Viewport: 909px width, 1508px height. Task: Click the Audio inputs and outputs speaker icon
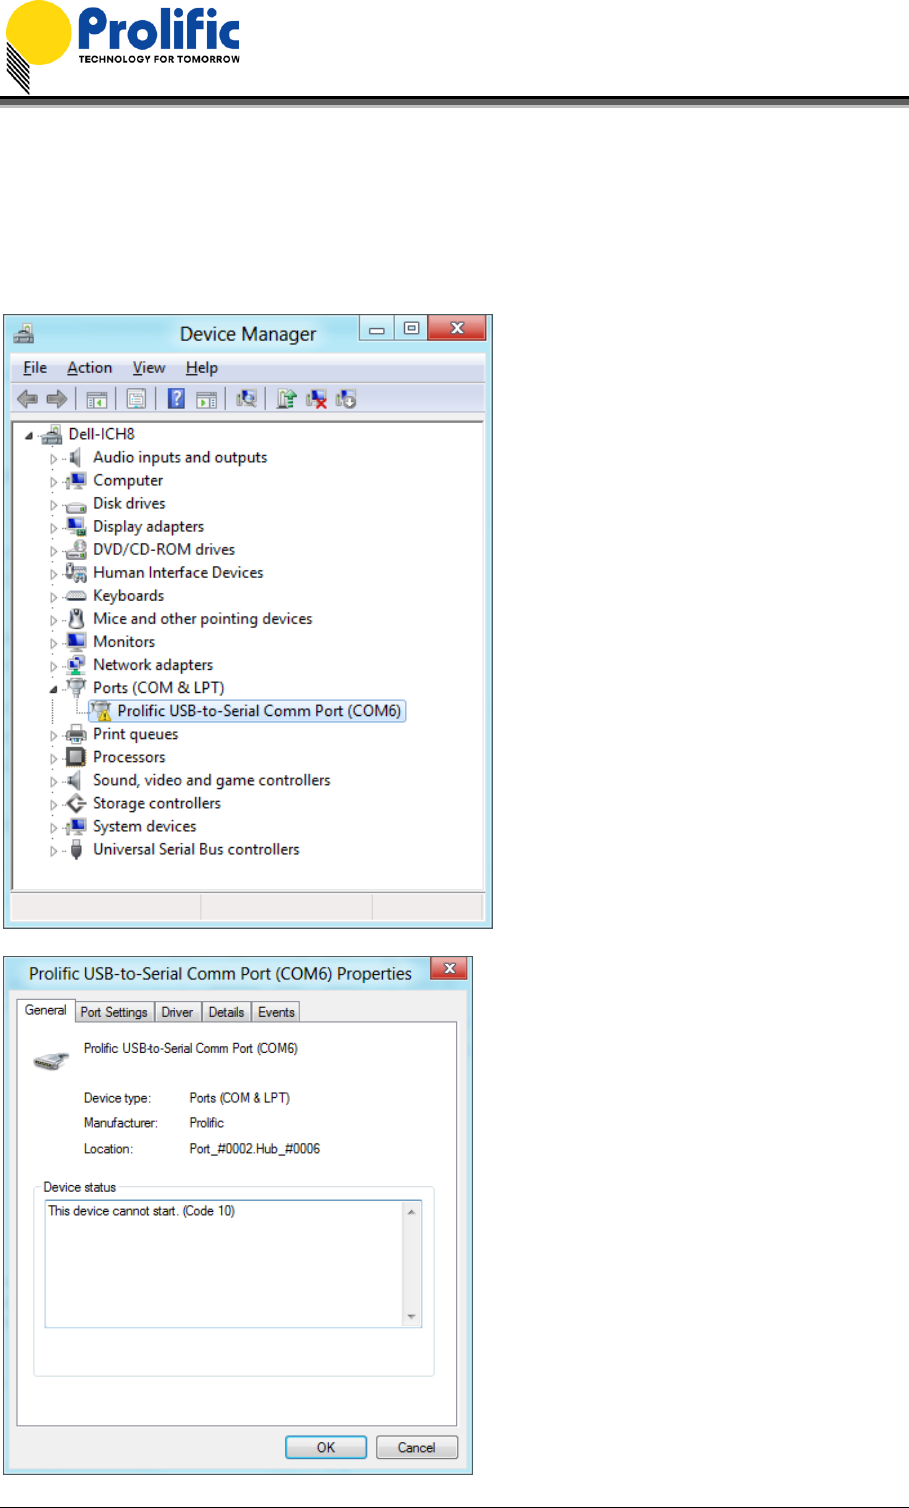click(x=75, y=458)
